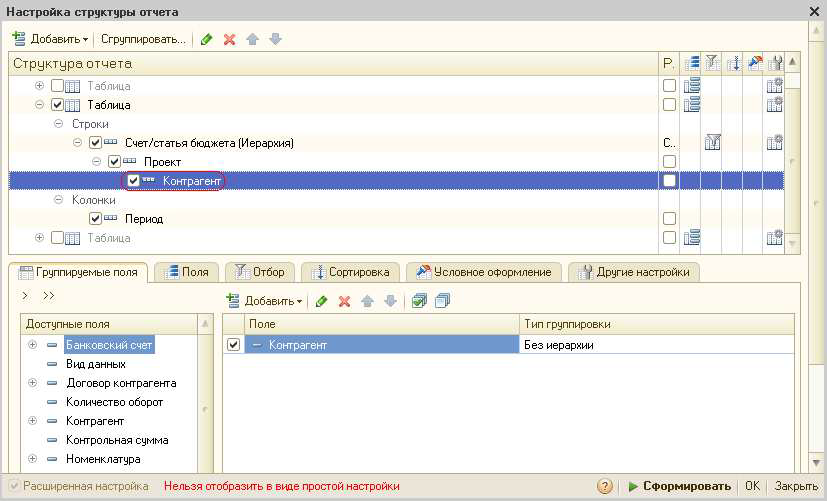Viewport: 827px width, 501px height.
Task: Click move up arrow in top toolbar
Action: pos(253,39)
